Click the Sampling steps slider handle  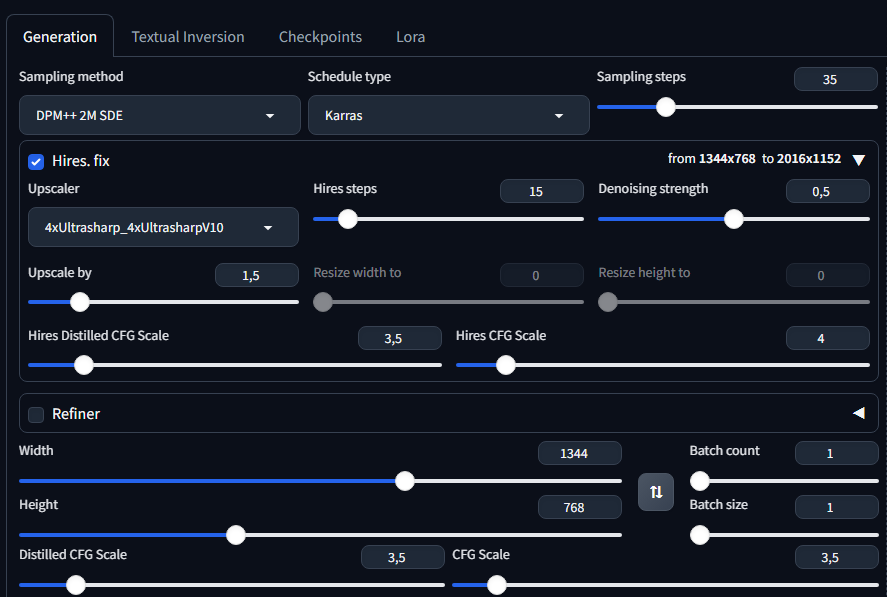666,107
